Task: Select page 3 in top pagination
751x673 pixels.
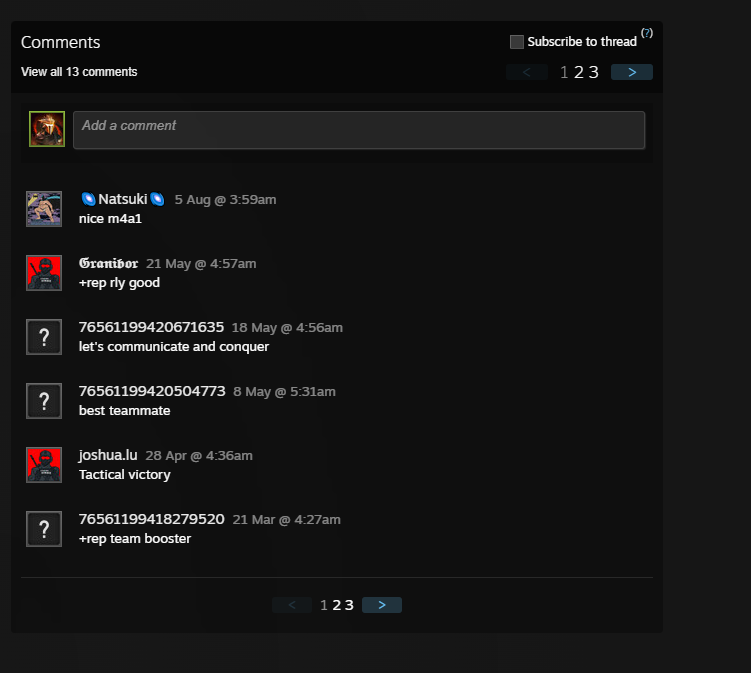Action: coord(593,72)
